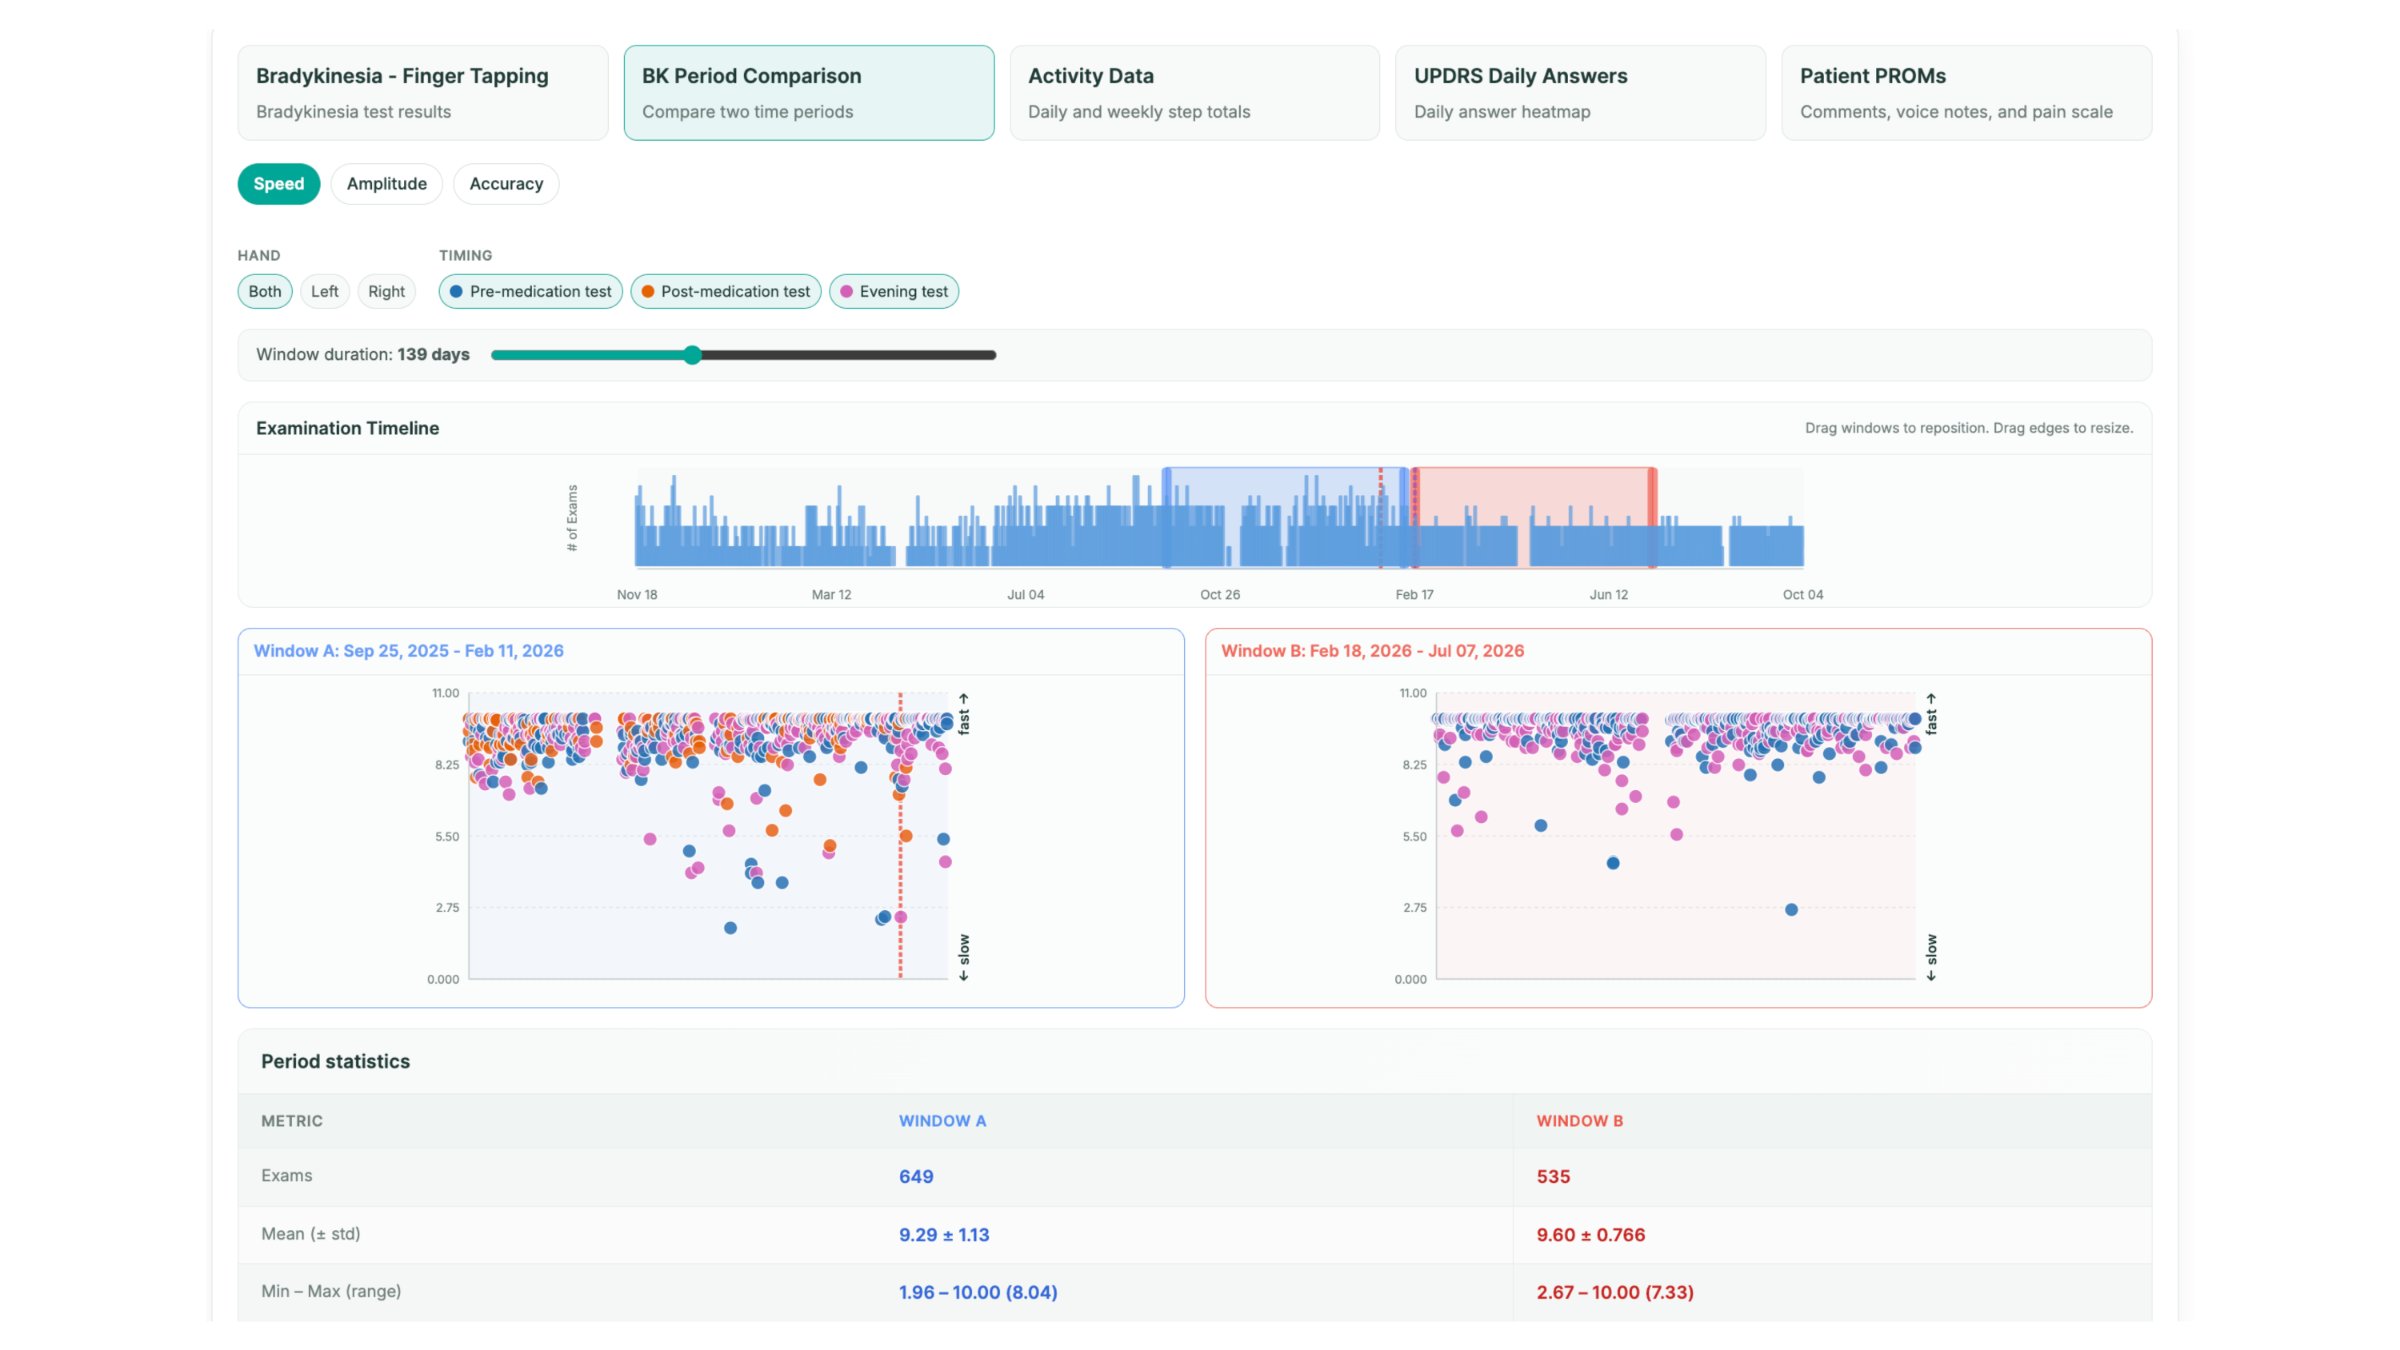The height and width of the screenshot is (1350, 2400).
Task: Click the Window B mean 9.60 ± 0.766
Action: point(1591,1235)
